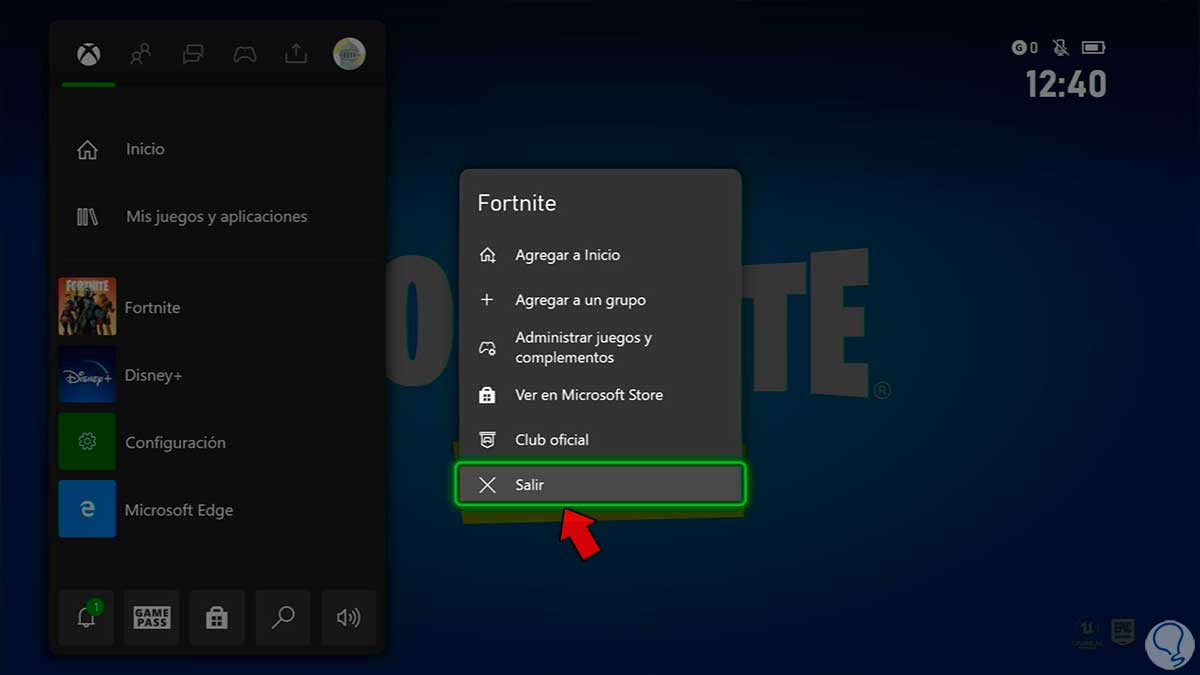Open the Microsoft Edge tile icon
This screenshot has height=675, width=1200.
click(x=87, y=508)
